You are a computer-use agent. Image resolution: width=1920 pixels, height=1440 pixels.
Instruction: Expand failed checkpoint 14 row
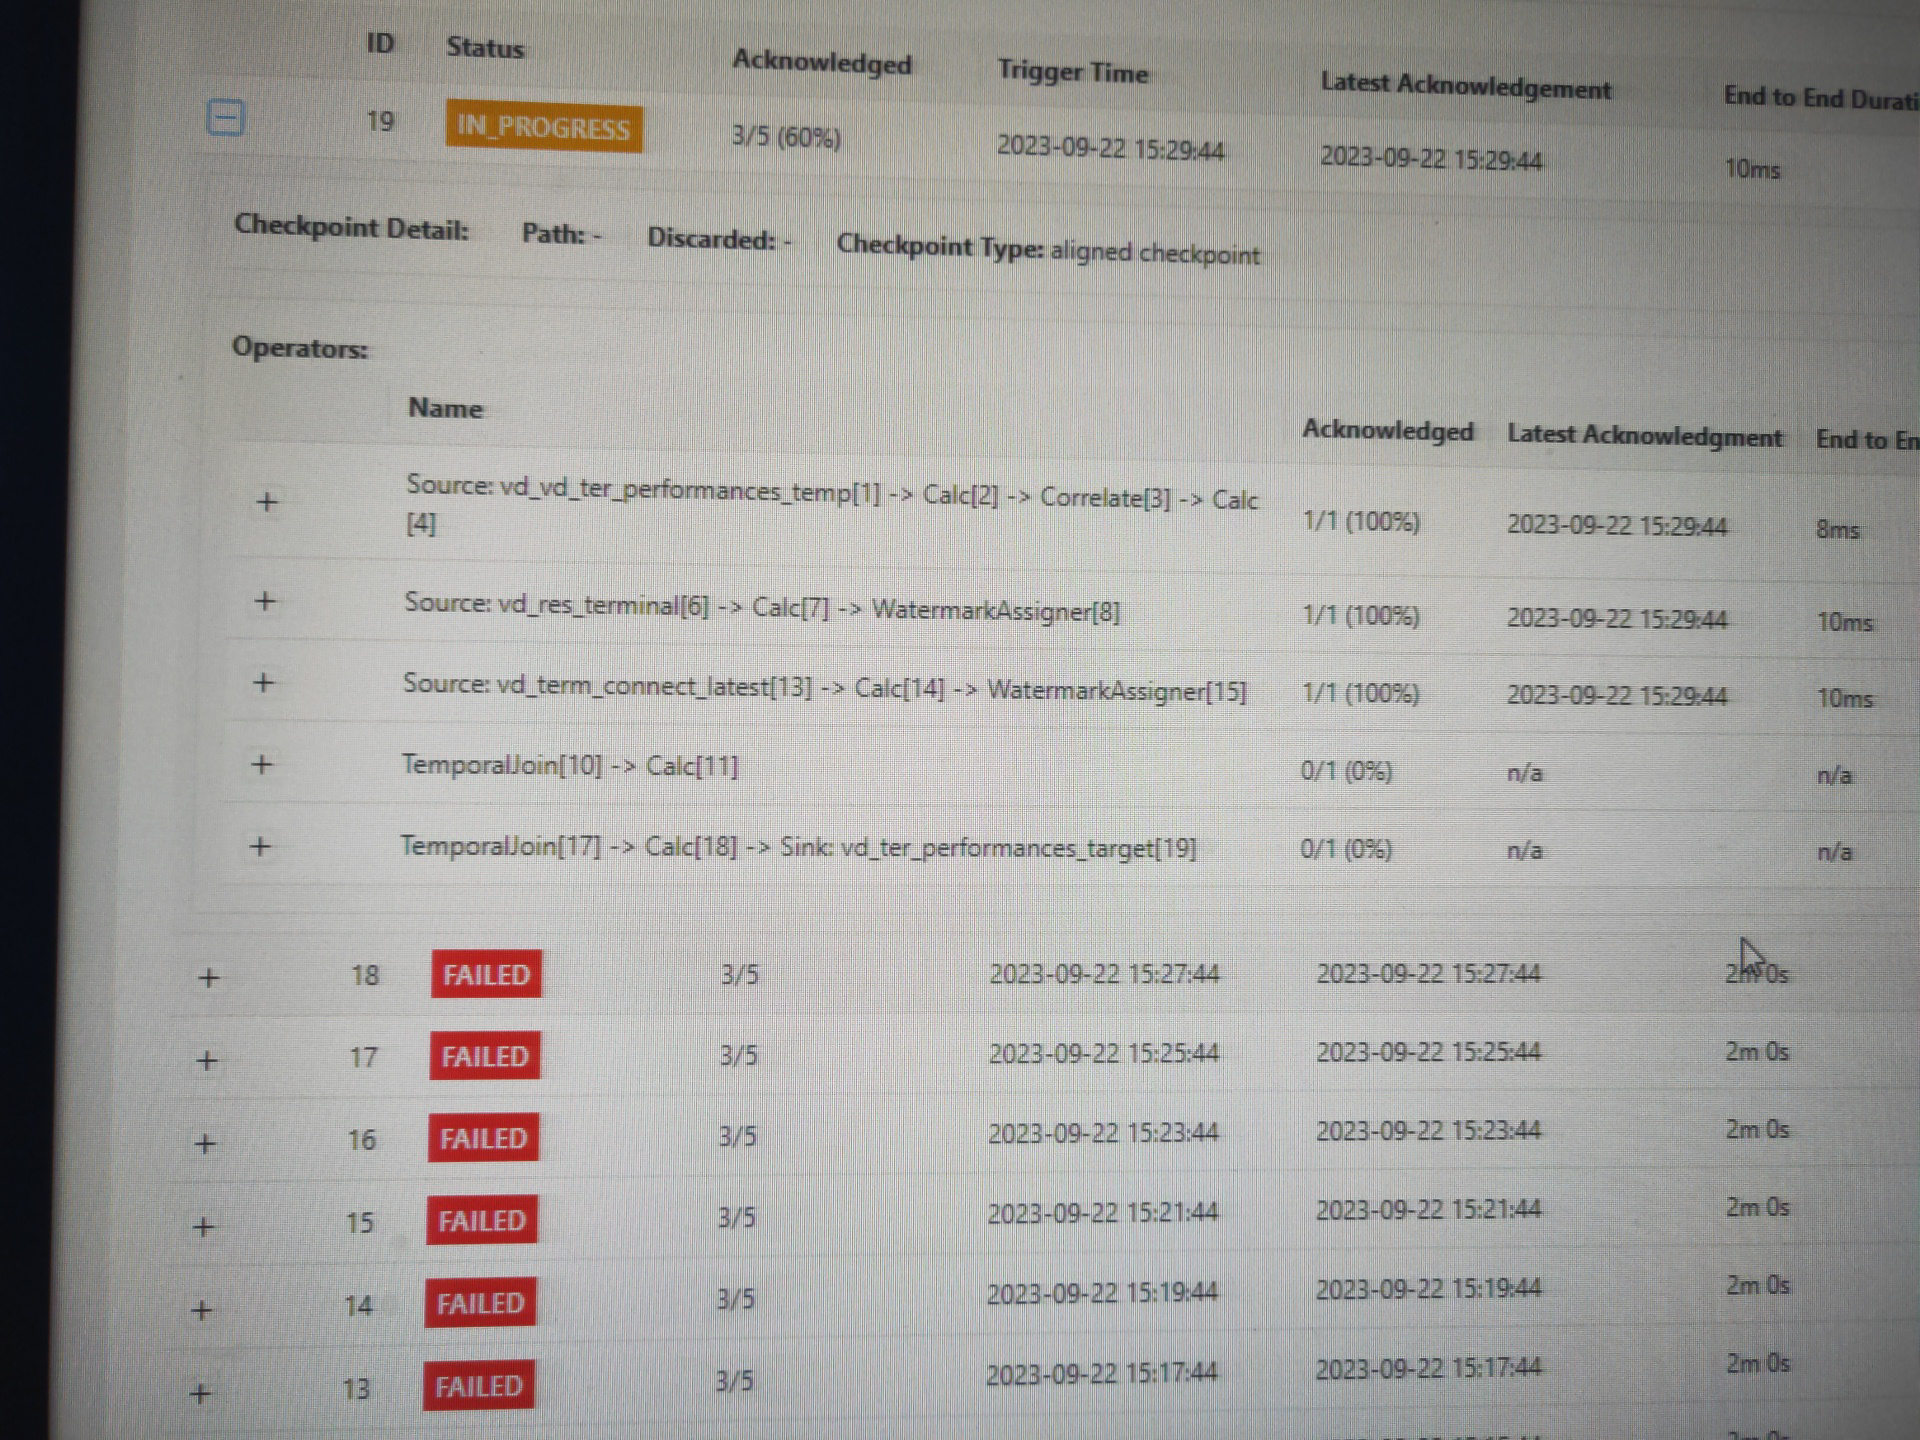coord(201,1309)
